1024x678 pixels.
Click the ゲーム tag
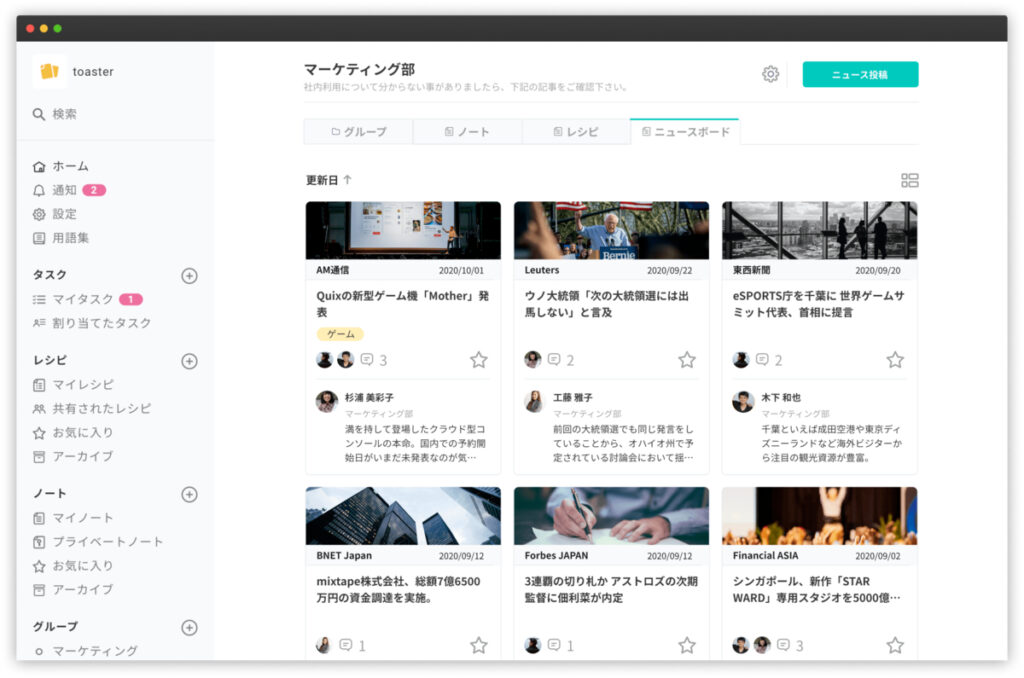coord(340,334)
